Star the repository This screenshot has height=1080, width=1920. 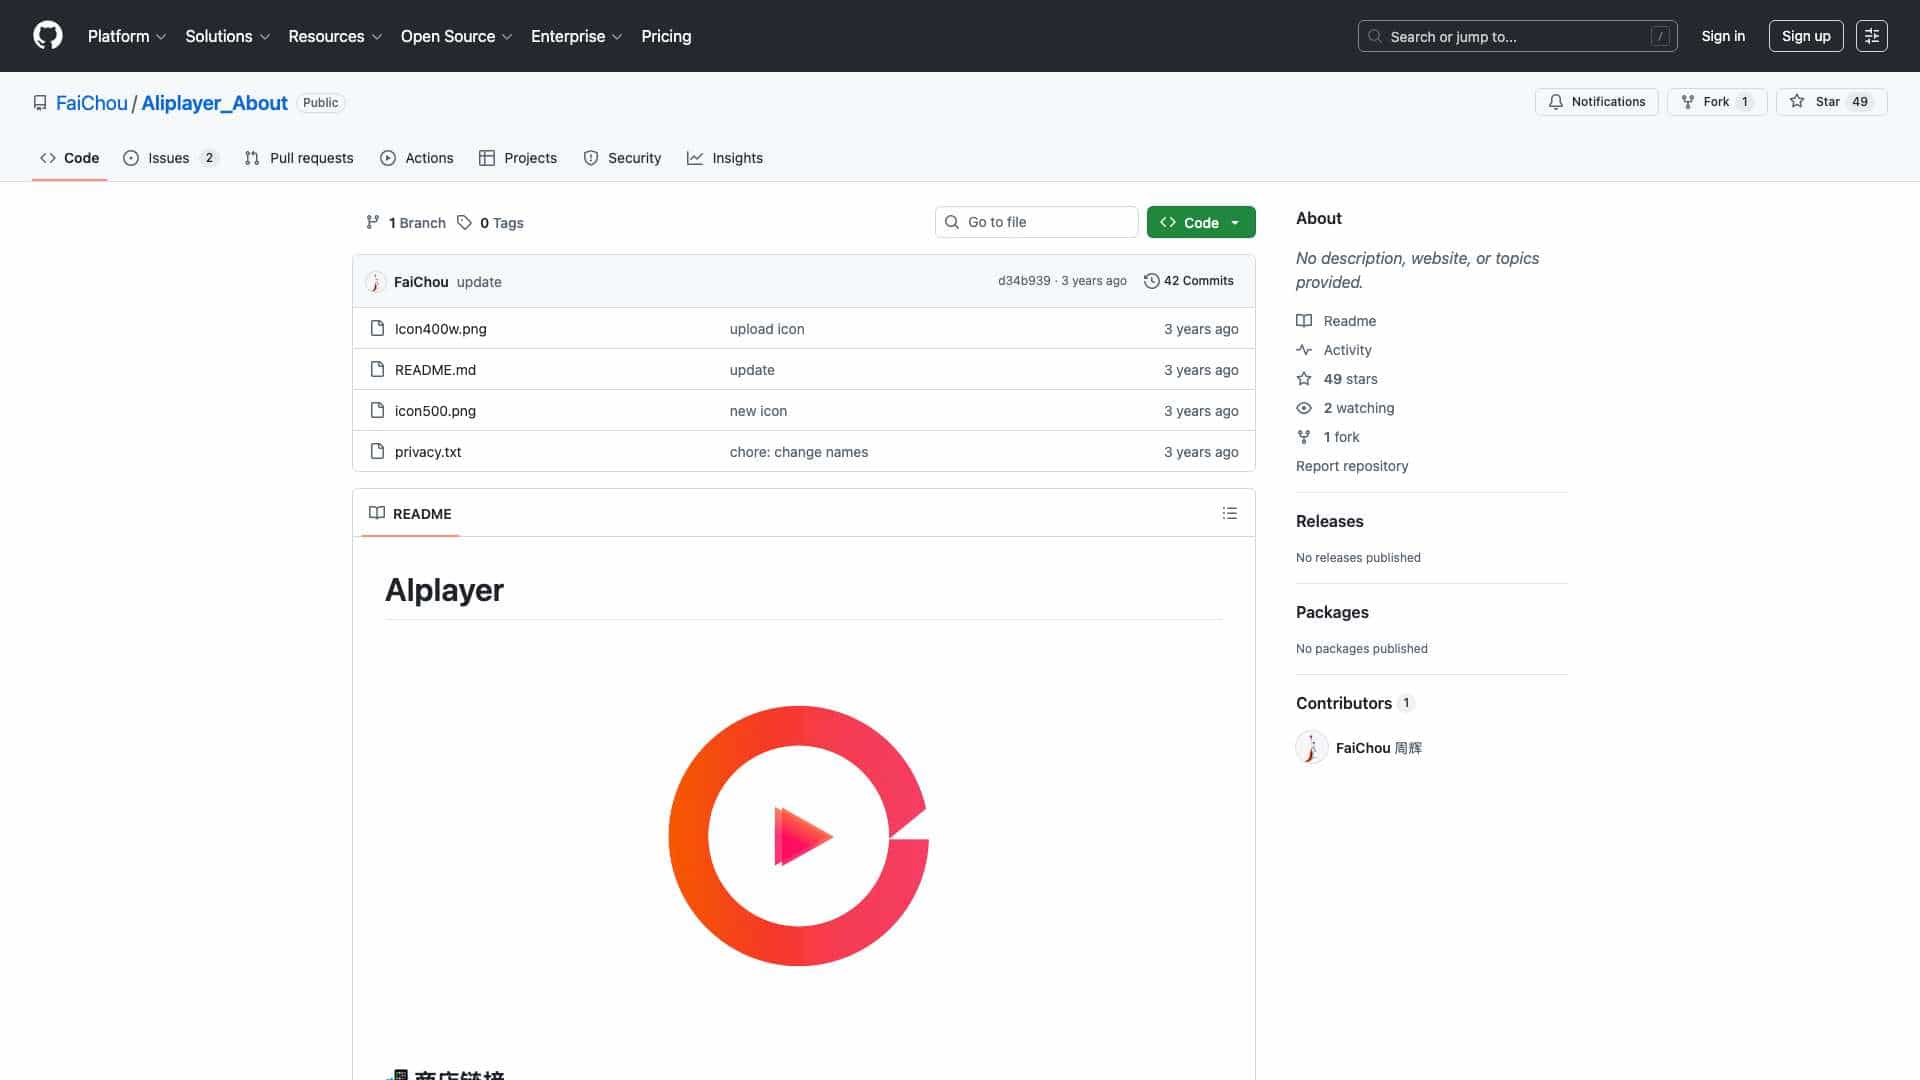(1830, 102)
